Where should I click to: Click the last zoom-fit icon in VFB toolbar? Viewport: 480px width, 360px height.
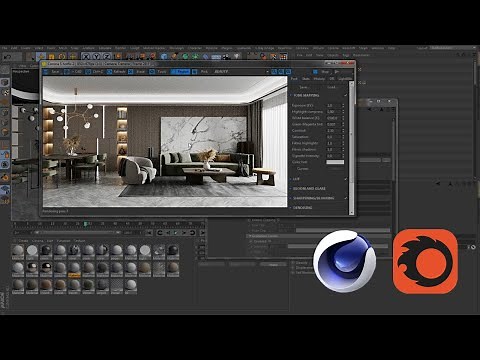pos(288,72)
